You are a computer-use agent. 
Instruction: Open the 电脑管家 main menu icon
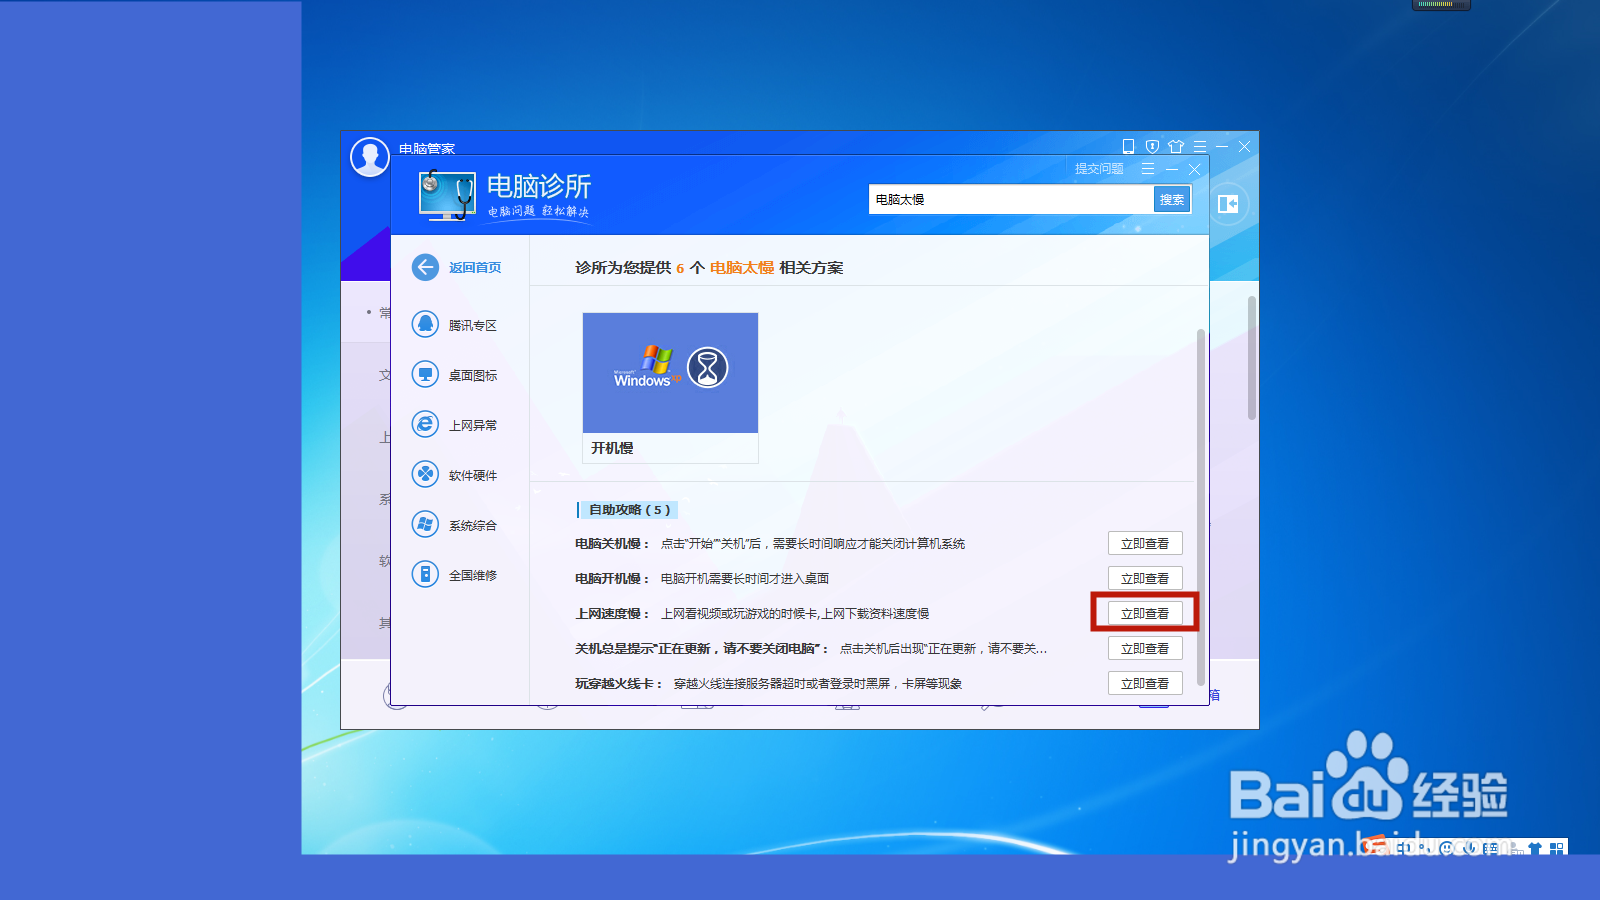[x=1200, y=146]
